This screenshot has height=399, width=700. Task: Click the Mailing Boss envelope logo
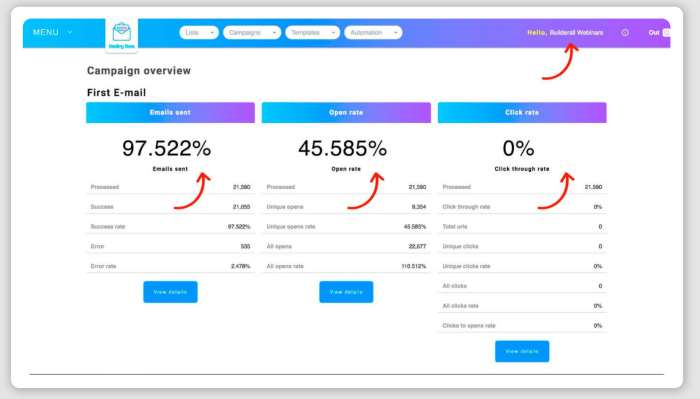coord(121,35)
